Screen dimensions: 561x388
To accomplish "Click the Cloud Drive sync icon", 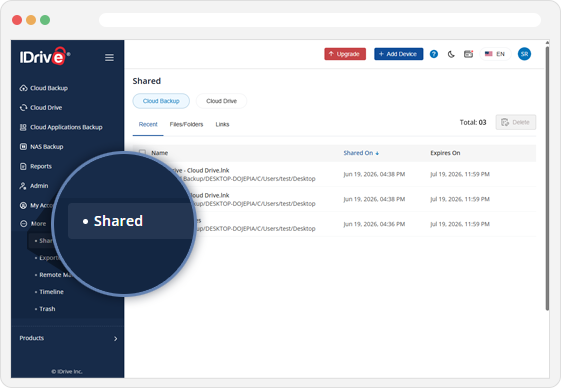I will (x=23, y=108).
